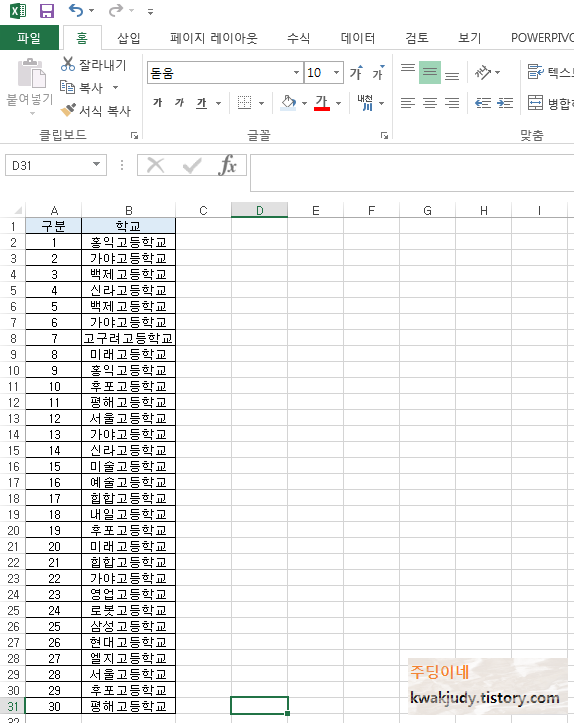Align text left

[408, 102]
